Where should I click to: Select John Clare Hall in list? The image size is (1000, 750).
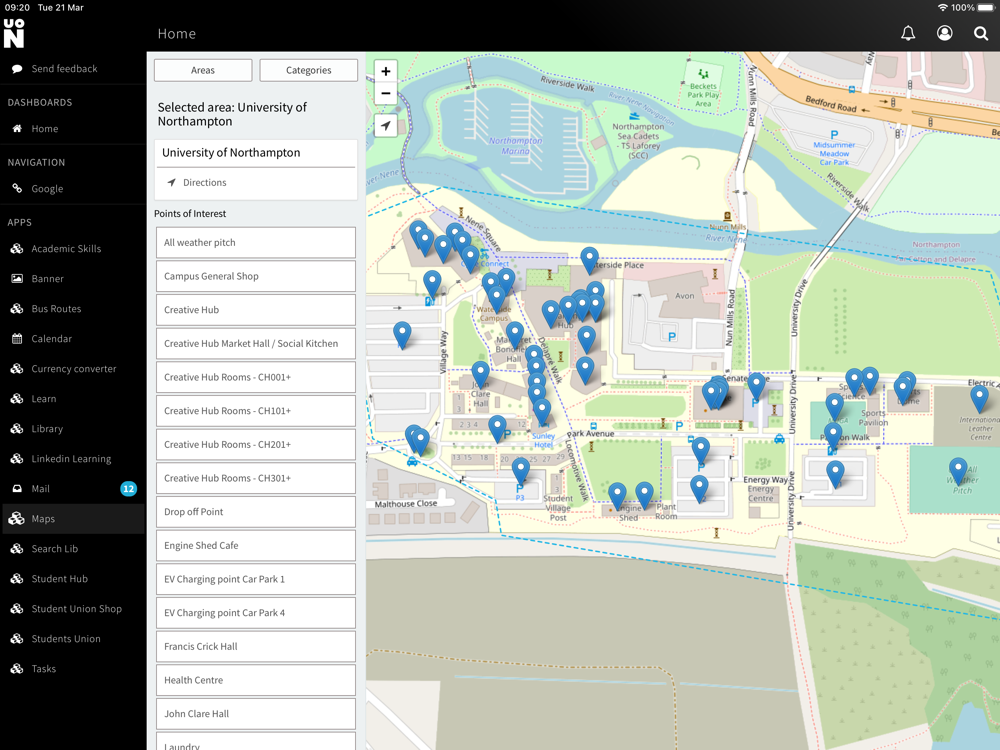coord(256,714)
